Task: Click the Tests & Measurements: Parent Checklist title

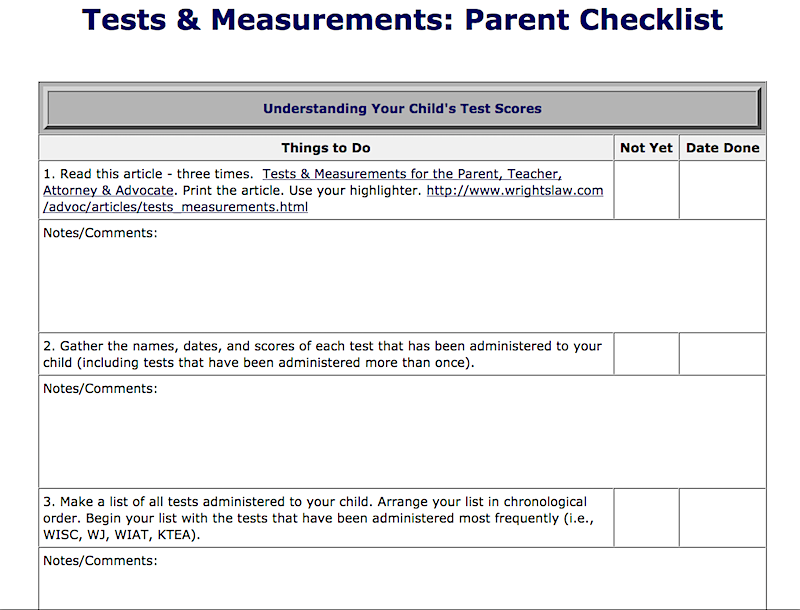Action: click(x=402, y=20)
